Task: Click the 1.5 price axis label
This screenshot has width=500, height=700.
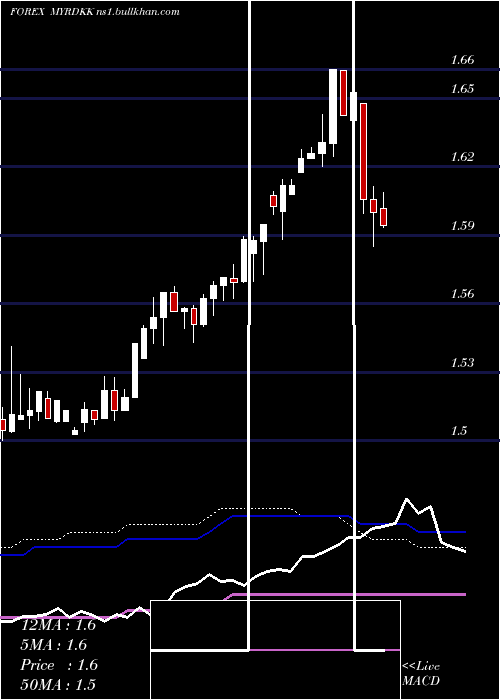Action: pyautogui.click(x=459, y=430)
